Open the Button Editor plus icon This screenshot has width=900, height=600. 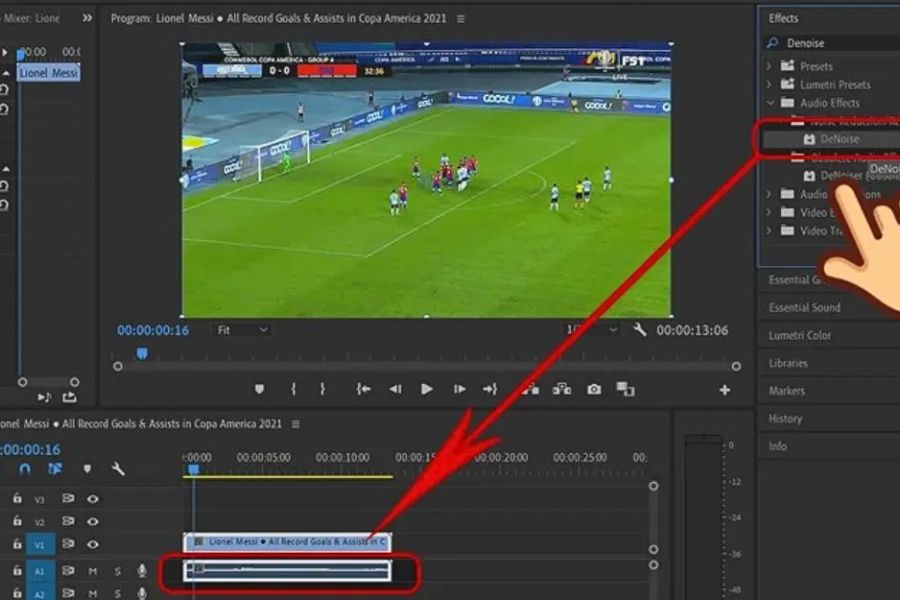tap(725, 389)
